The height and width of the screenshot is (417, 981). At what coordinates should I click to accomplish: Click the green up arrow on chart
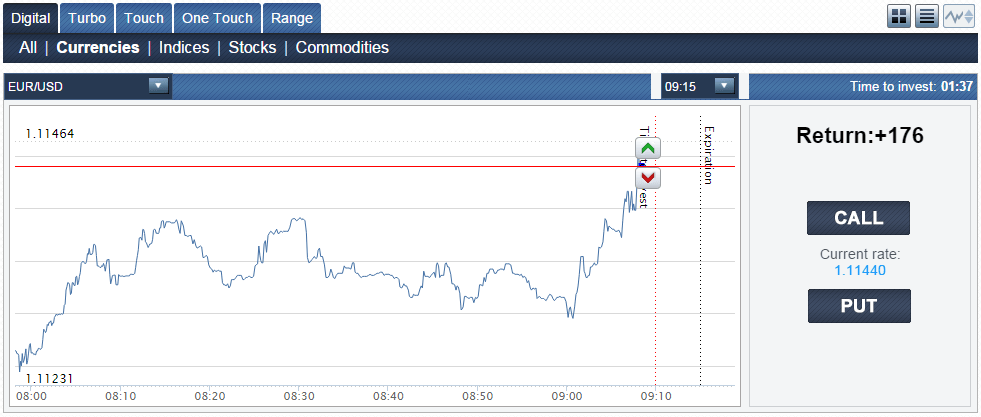648,149
